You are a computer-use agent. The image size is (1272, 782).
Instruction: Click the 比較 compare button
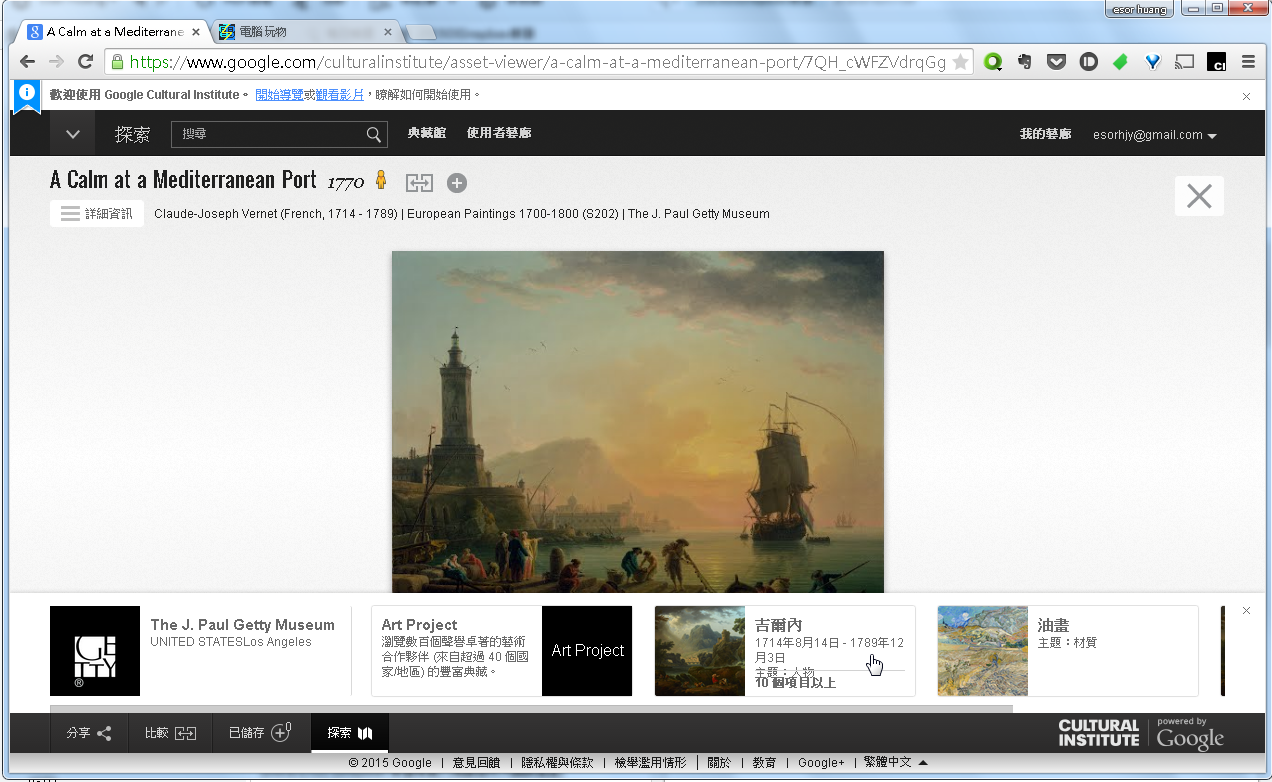tap(170, 733)
